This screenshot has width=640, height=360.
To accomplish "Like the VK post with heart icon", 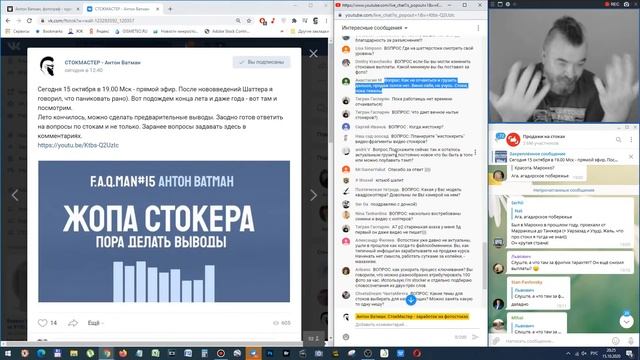I will [x=42, y=323].
